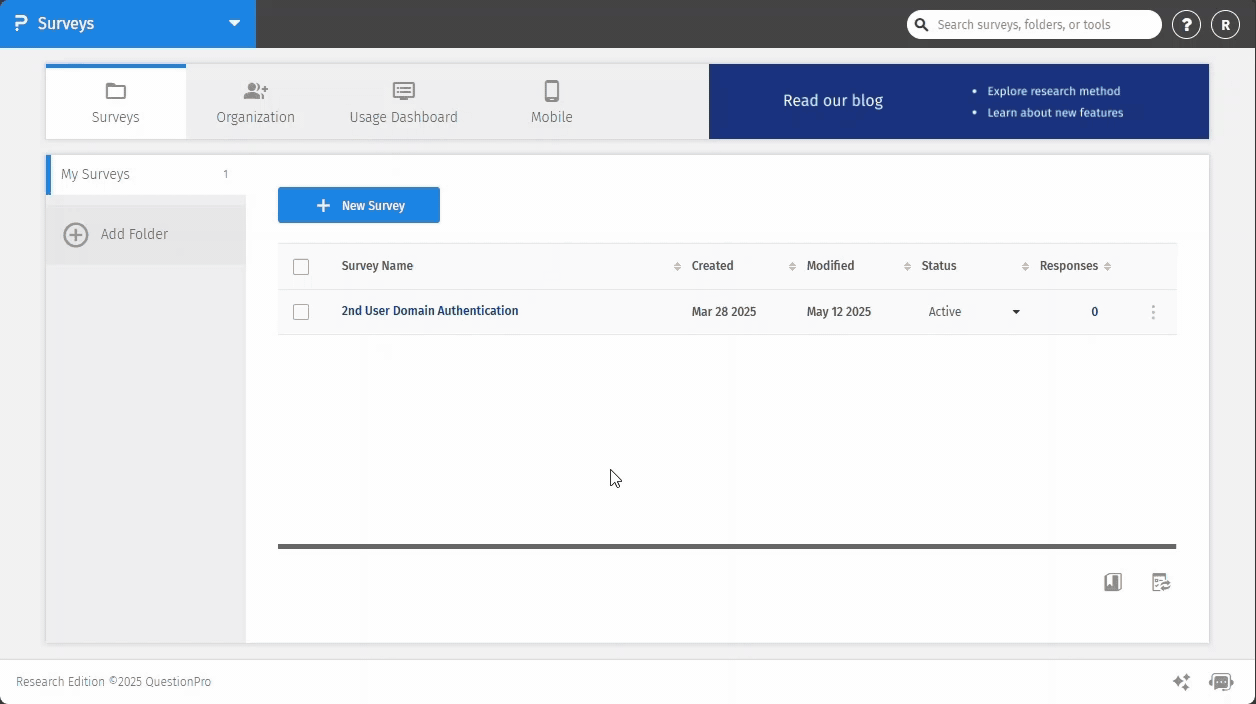Click the Add Folder label
Screen dimensions: 1256x704
tap(134, 234)
